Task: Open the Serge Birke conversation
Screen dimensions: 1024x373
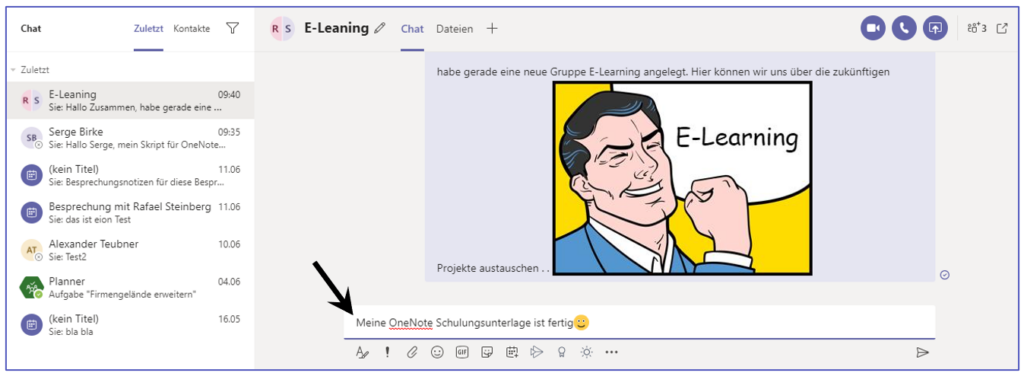Action: [x=131, y=138]
